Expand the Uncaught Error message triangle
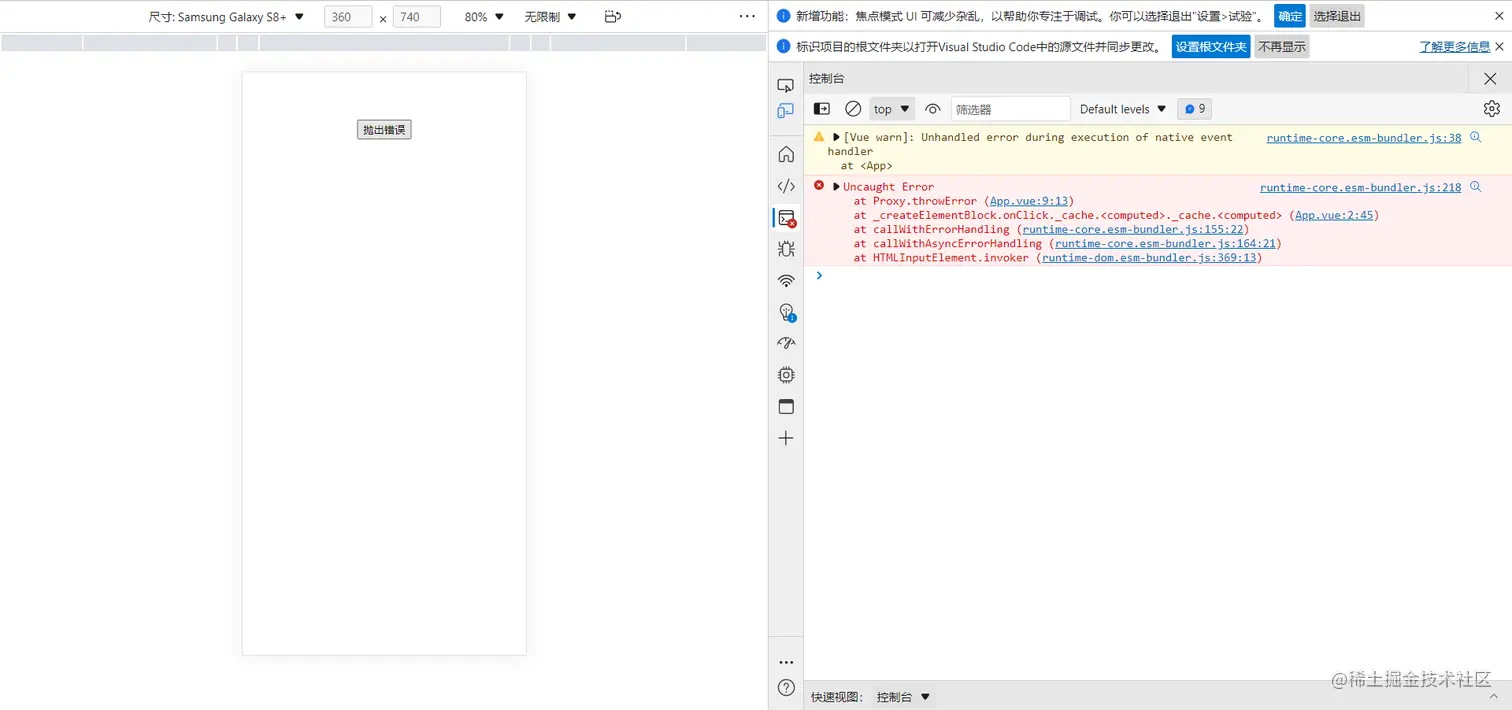 (x=837, y=187)
